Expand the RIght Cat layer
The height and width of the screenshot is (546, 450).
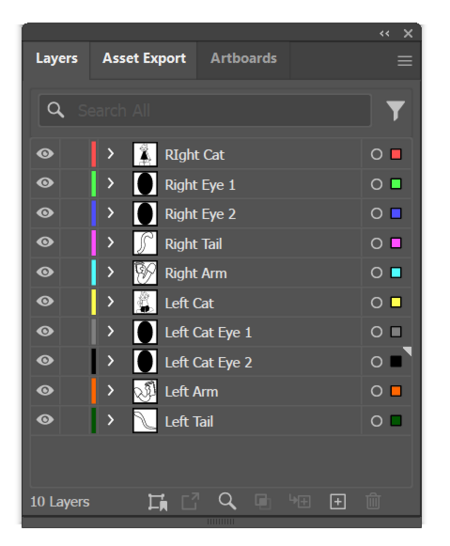pyautogui.click(x=110, y=154)
